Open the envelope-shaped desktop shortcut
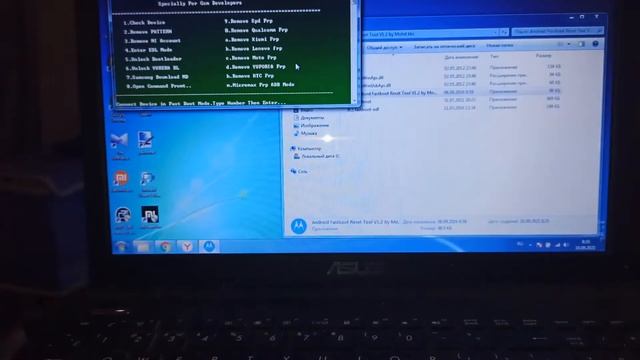Viewport: 640px width, 360px height. [119, 140]
